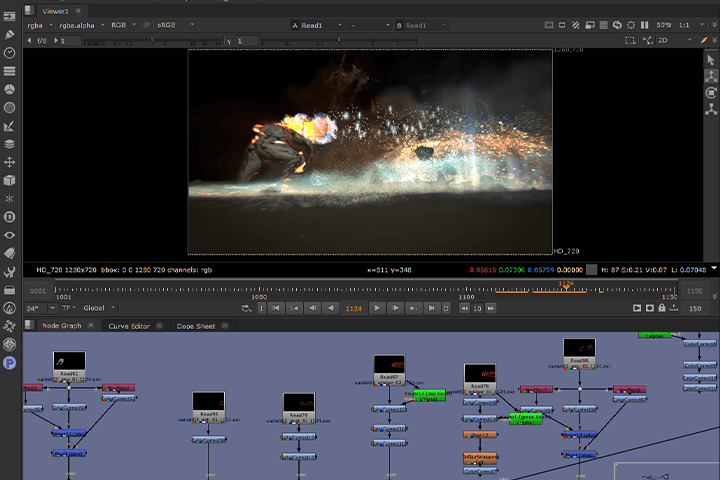The image size is (720, 480).
Task: Open the Metadata nodes tag icon
Action: (9, 253)
